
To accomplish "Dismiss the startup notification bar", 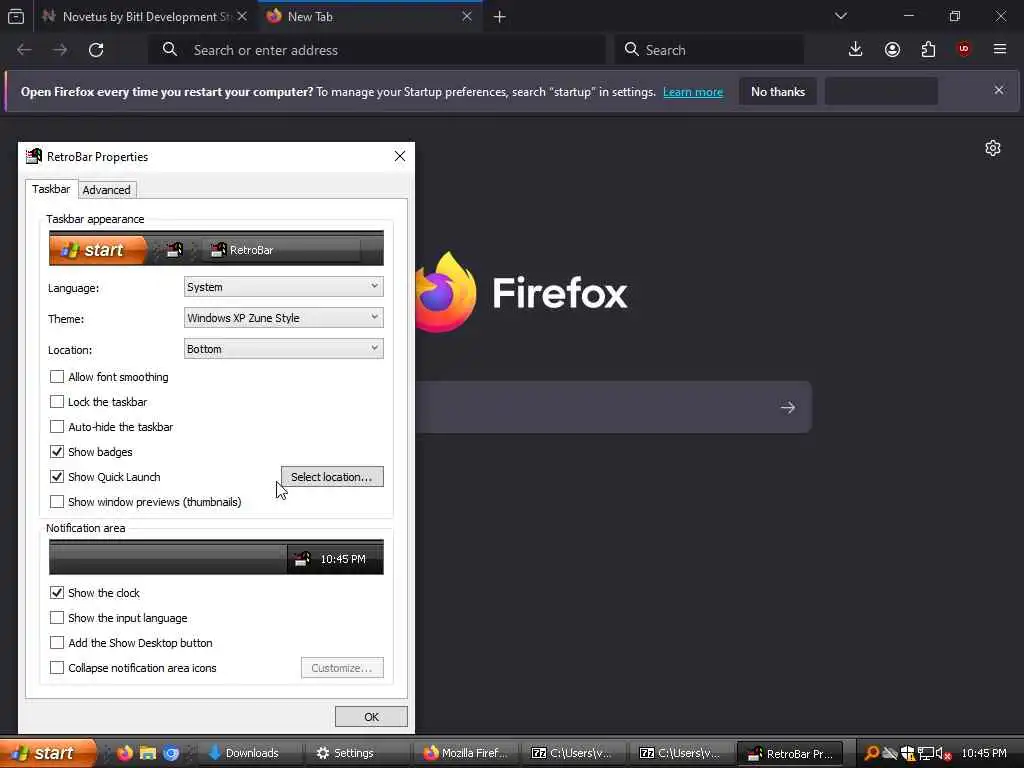I will (x=999, y=90).
